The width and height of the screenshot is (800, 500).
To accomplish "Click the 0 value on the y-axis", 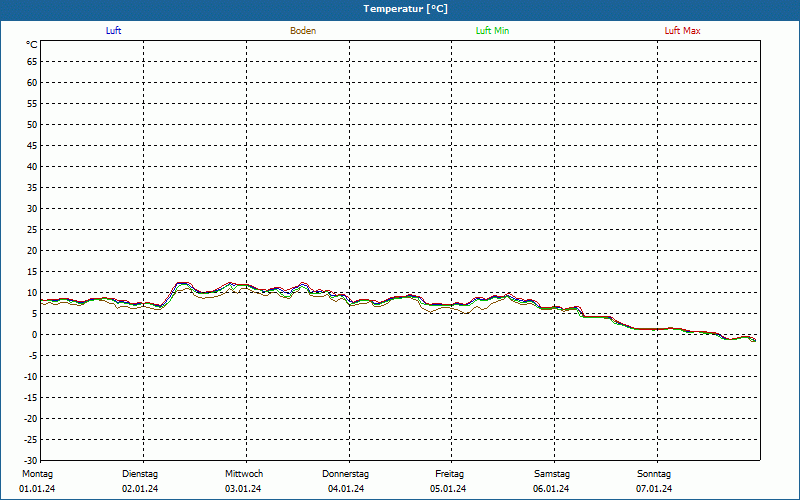I will point(35,335).
